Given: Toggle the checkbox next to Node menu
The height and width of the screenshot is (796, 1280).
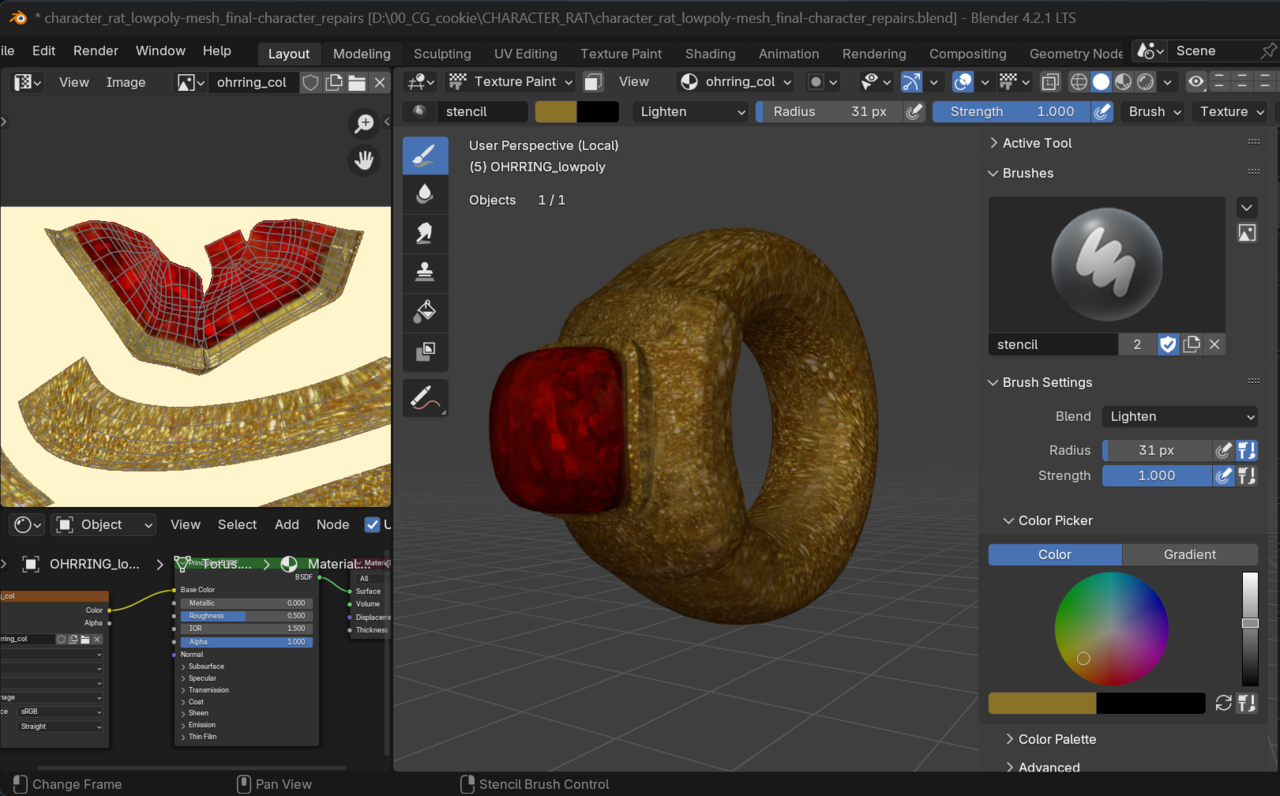Looking at the screenshot, I should 372,524.
